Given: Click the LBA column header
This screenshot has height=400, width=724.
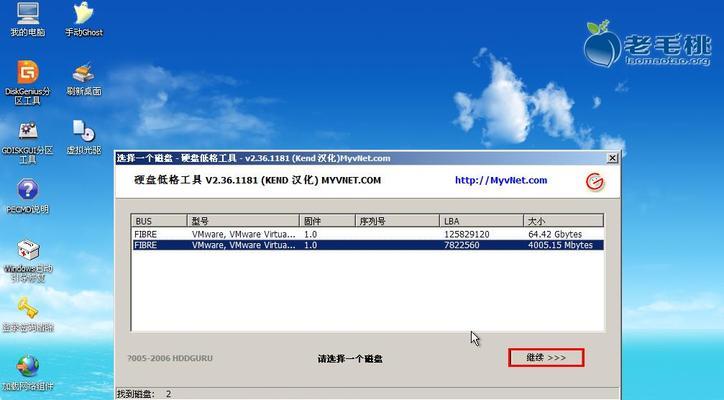Looking at the screenshot, I should click(x=481, y=221).
